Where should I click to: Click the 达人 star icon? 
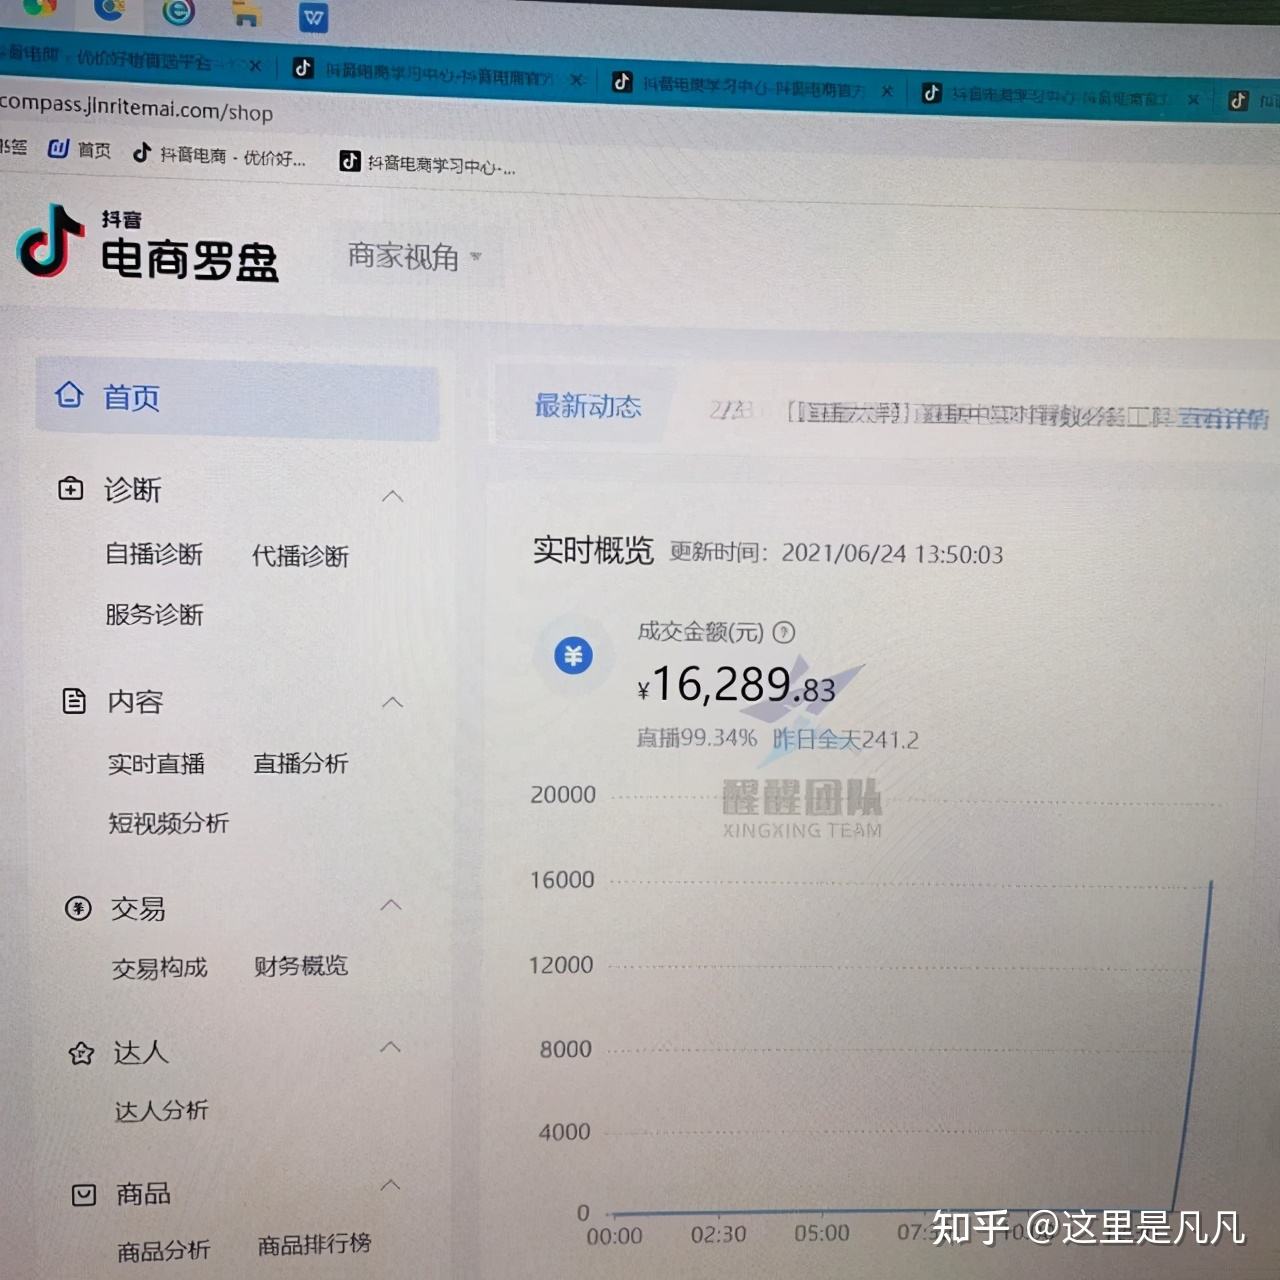tap(81, 1053)
